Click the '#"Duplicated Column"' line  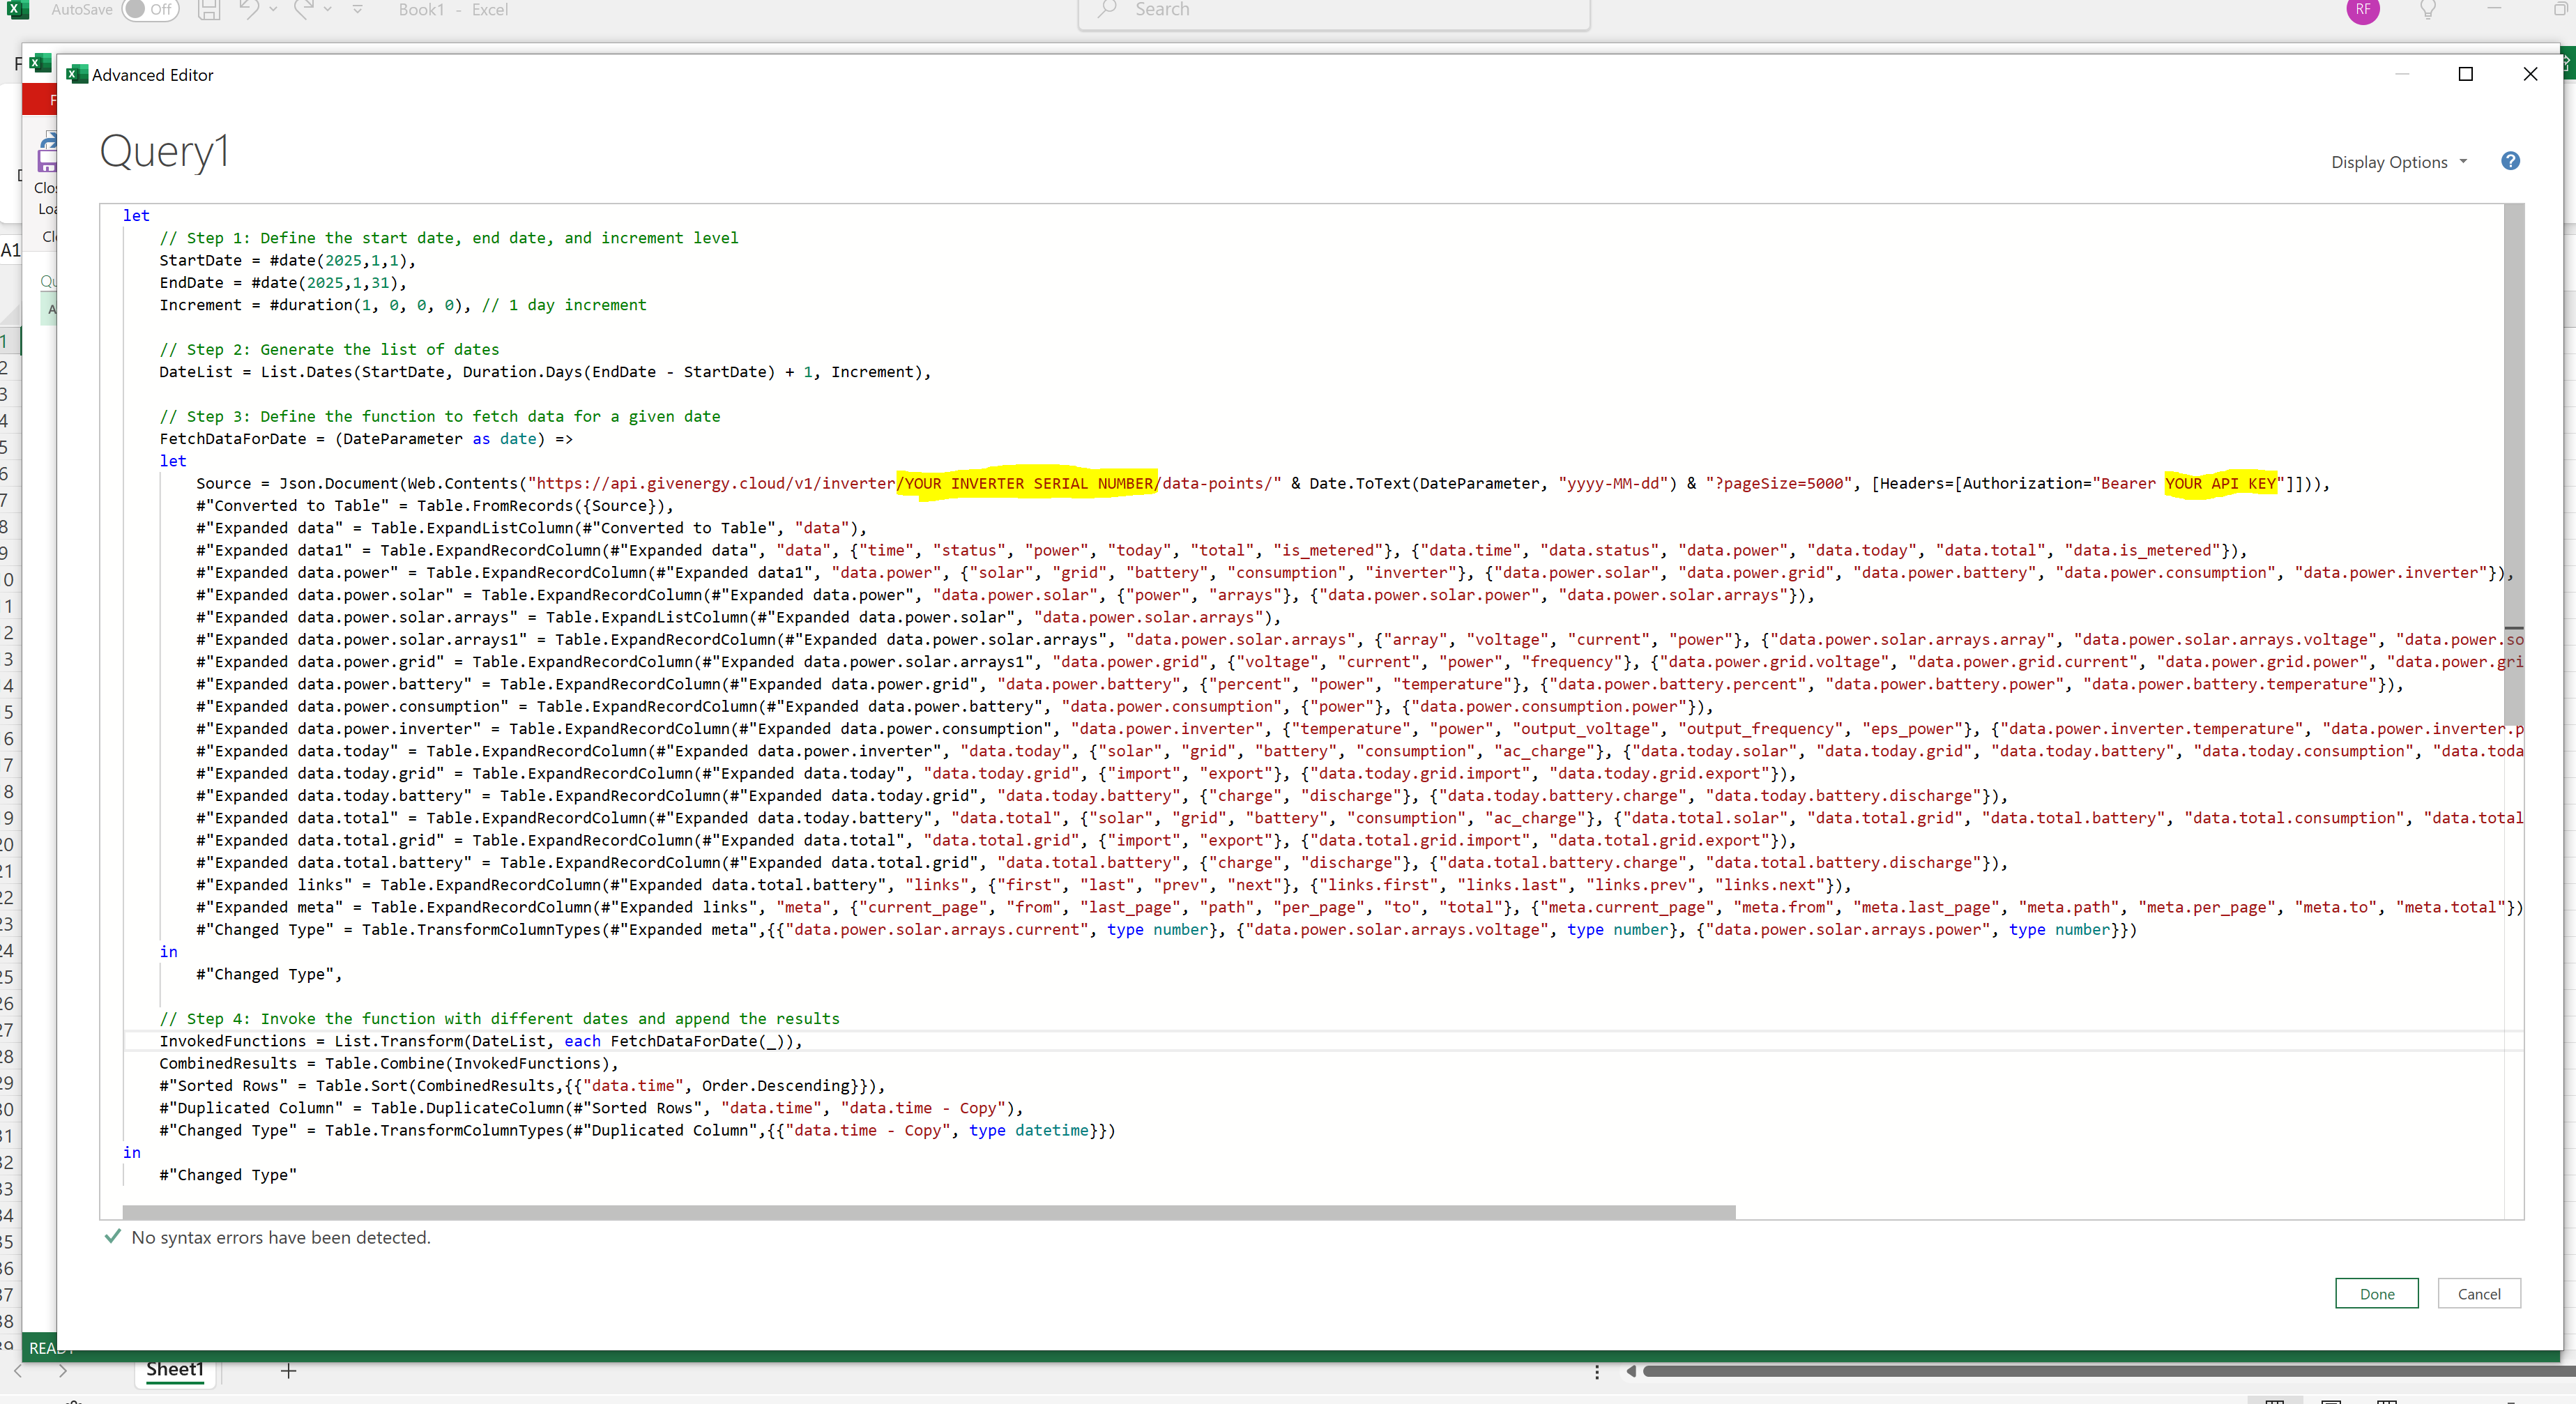(591, 1107)
